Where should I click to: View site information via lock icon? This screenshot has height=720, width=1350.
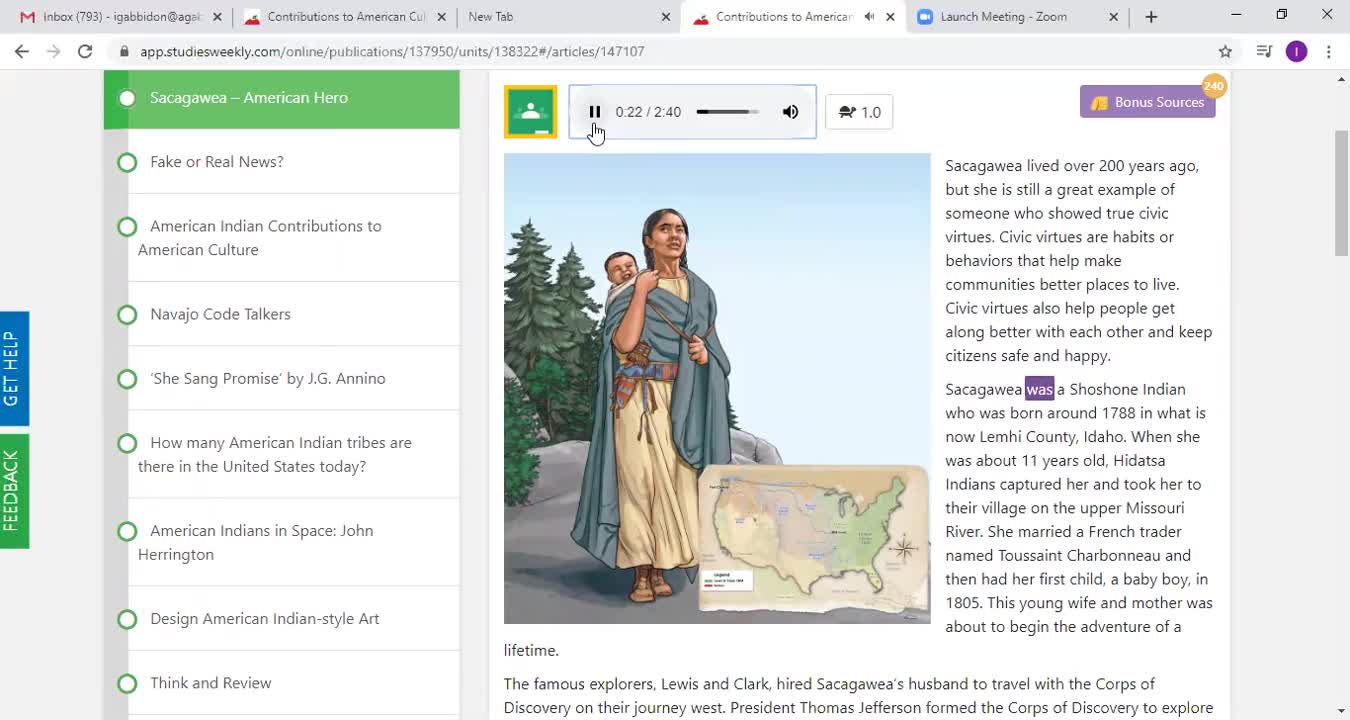coord(124,52)
